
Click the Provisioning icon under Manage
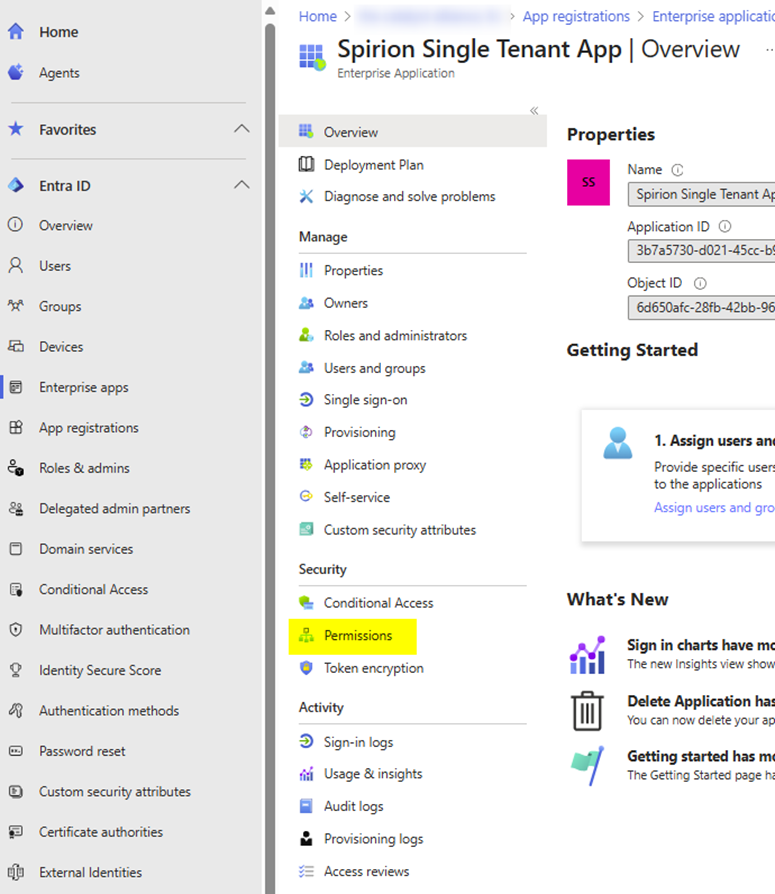306,432
